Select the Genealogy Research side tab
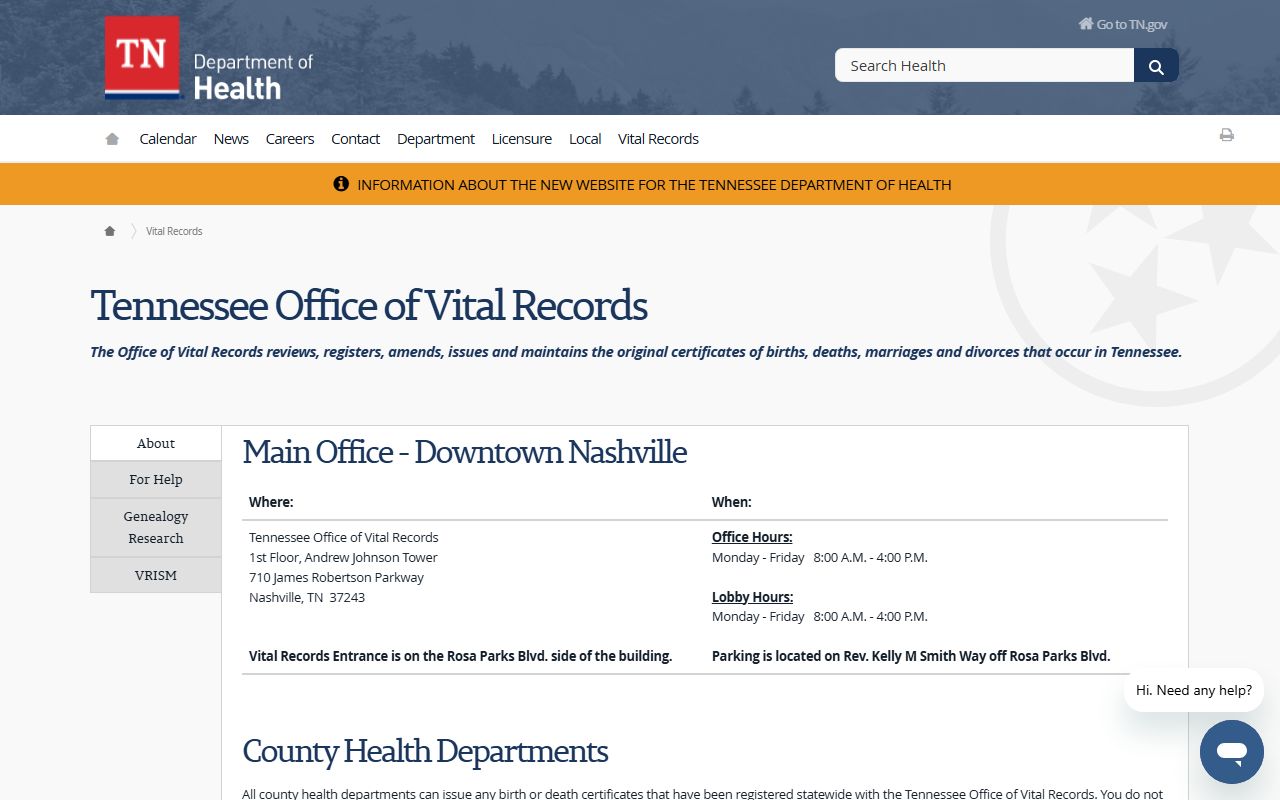Viewport: 1280px width, 800px height. (156, 527)
